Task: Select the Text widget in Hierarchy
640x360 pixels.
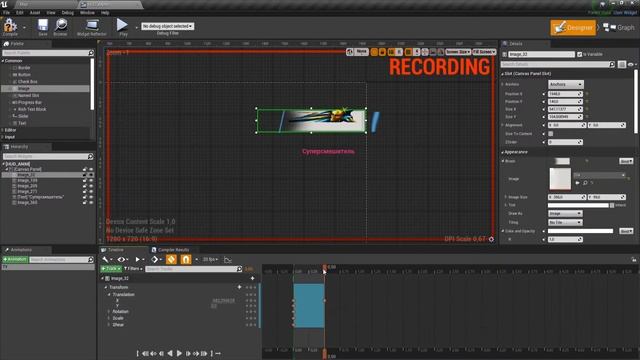Action: 40,197
